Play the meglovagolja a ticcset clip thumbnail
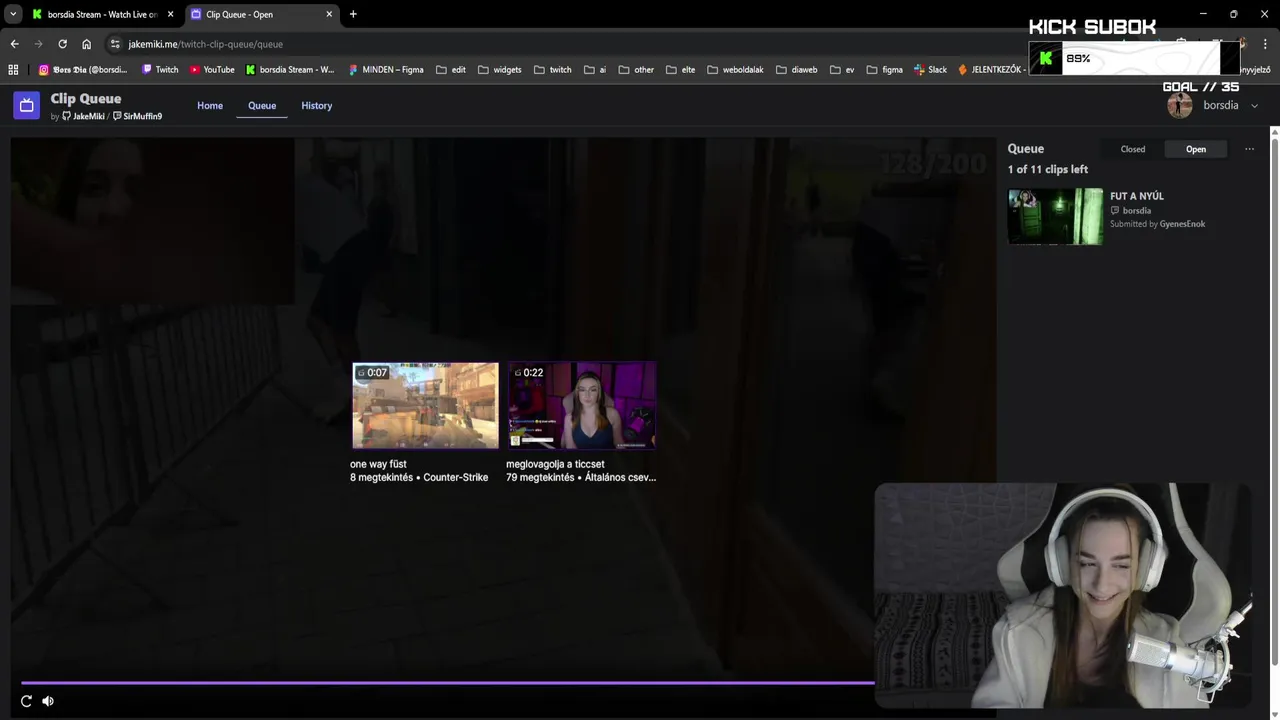Screen dimensions: 1280x720 click(582, 406)
